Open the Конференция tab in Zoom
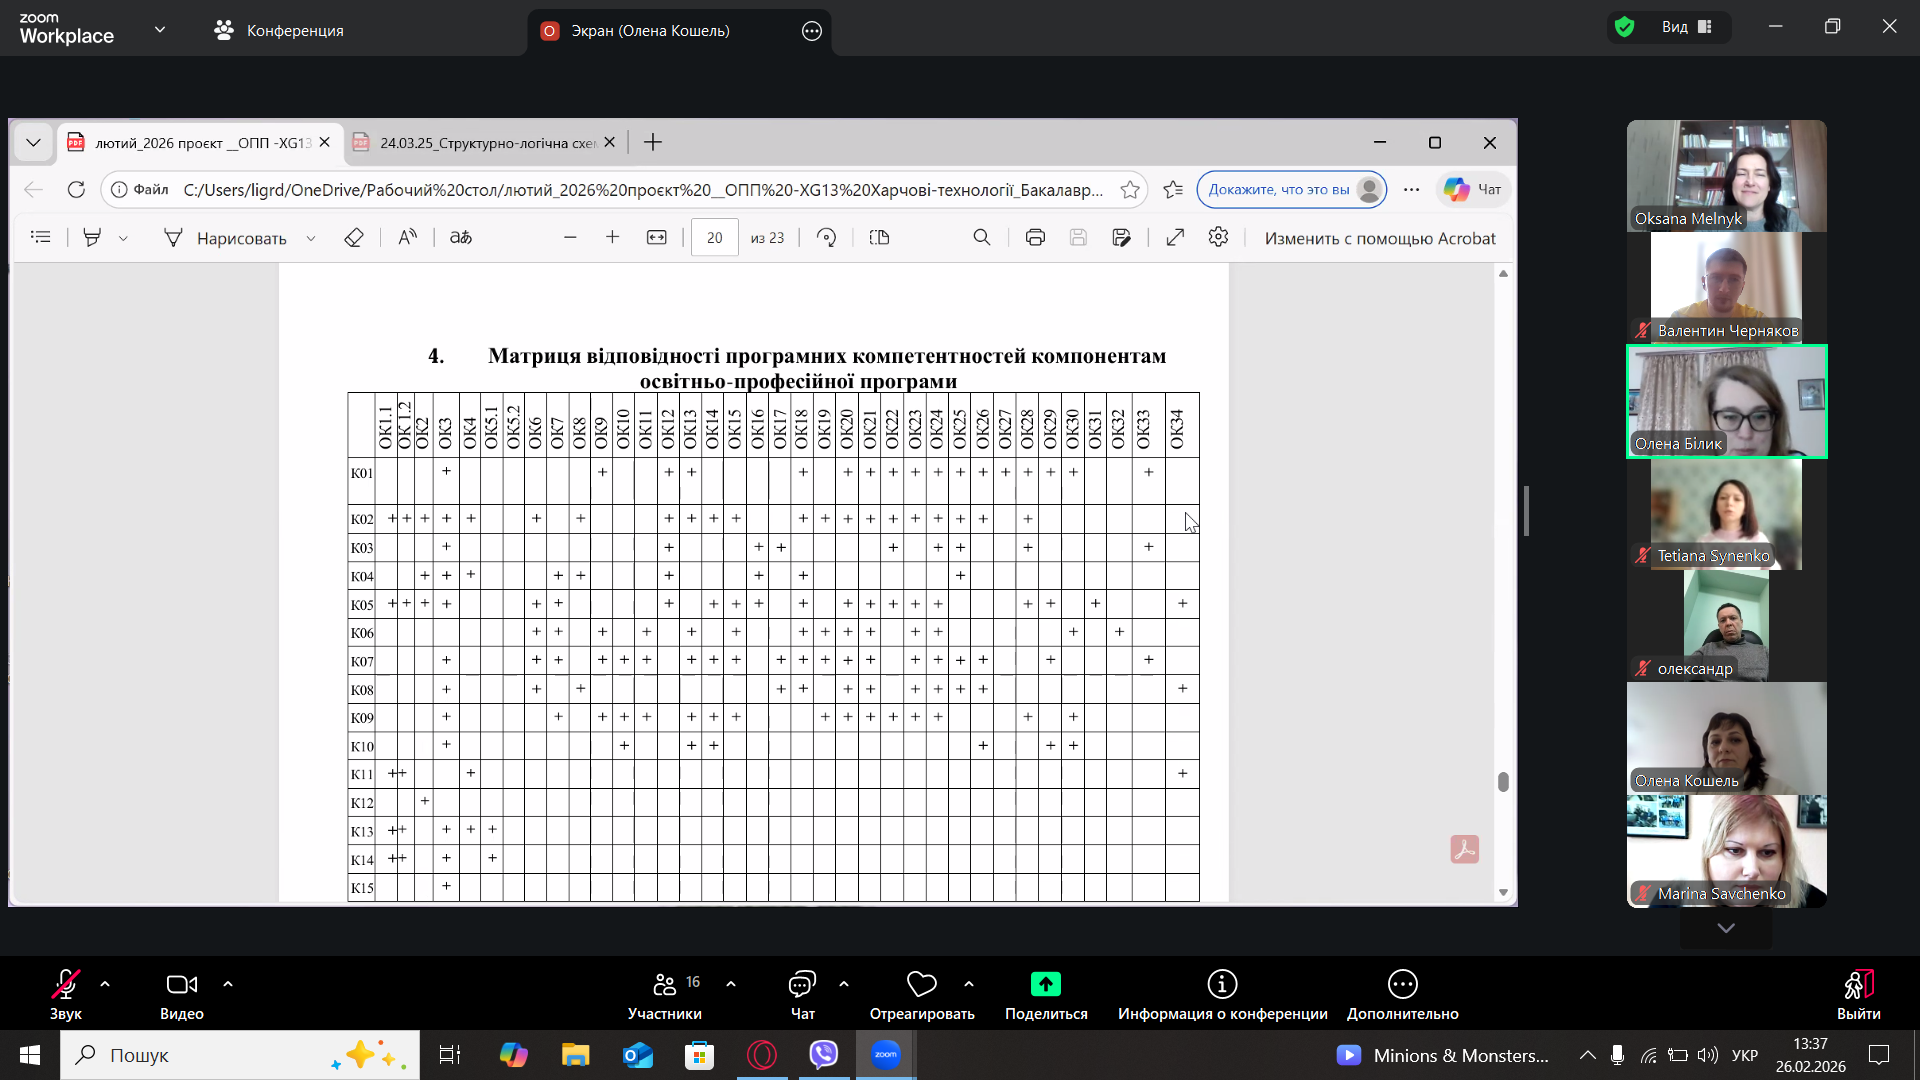Viewport: 1920px width, 1080px height. [x=279, y=31]
